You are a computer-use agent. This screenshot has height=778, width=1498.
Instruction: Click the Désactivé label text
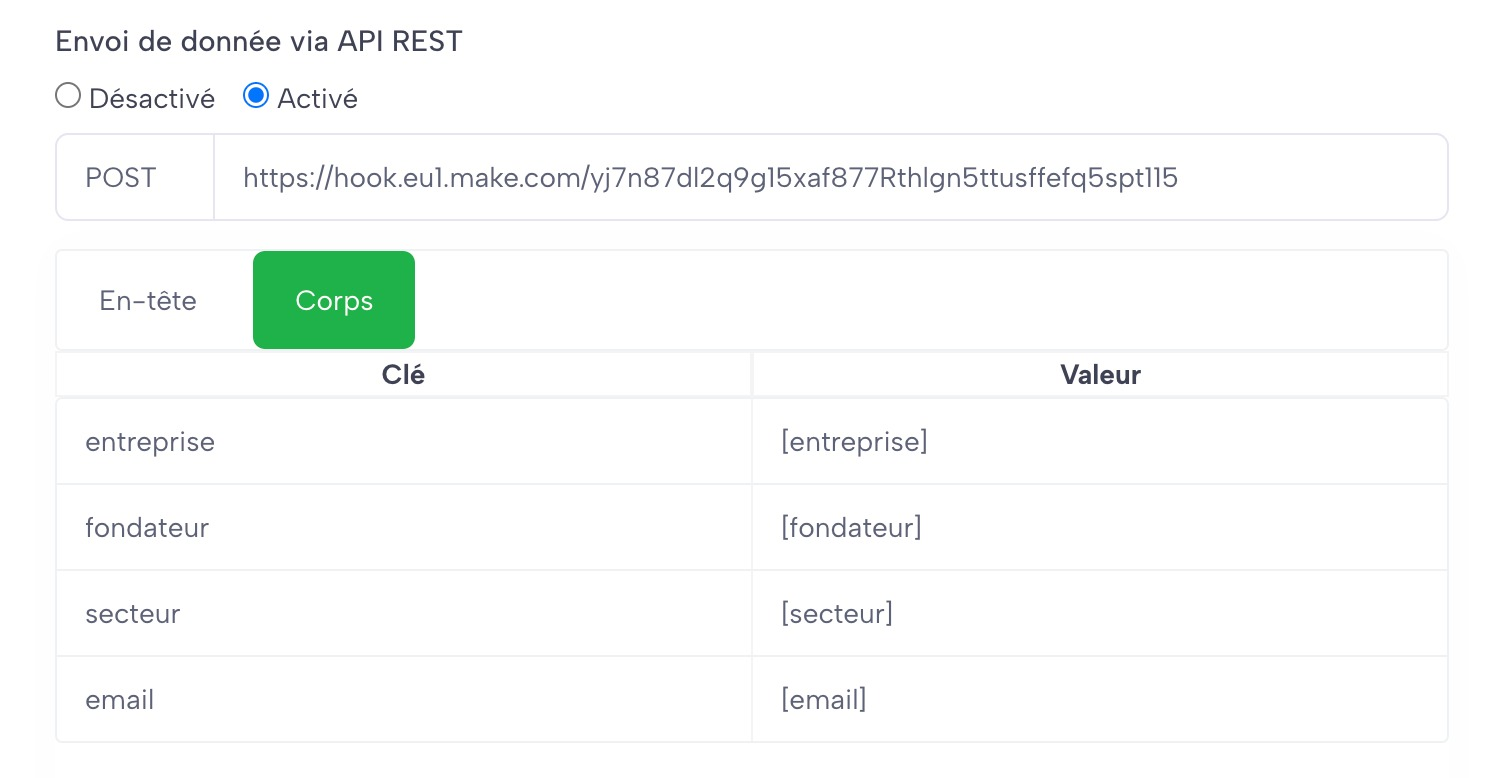click(152, 99)
